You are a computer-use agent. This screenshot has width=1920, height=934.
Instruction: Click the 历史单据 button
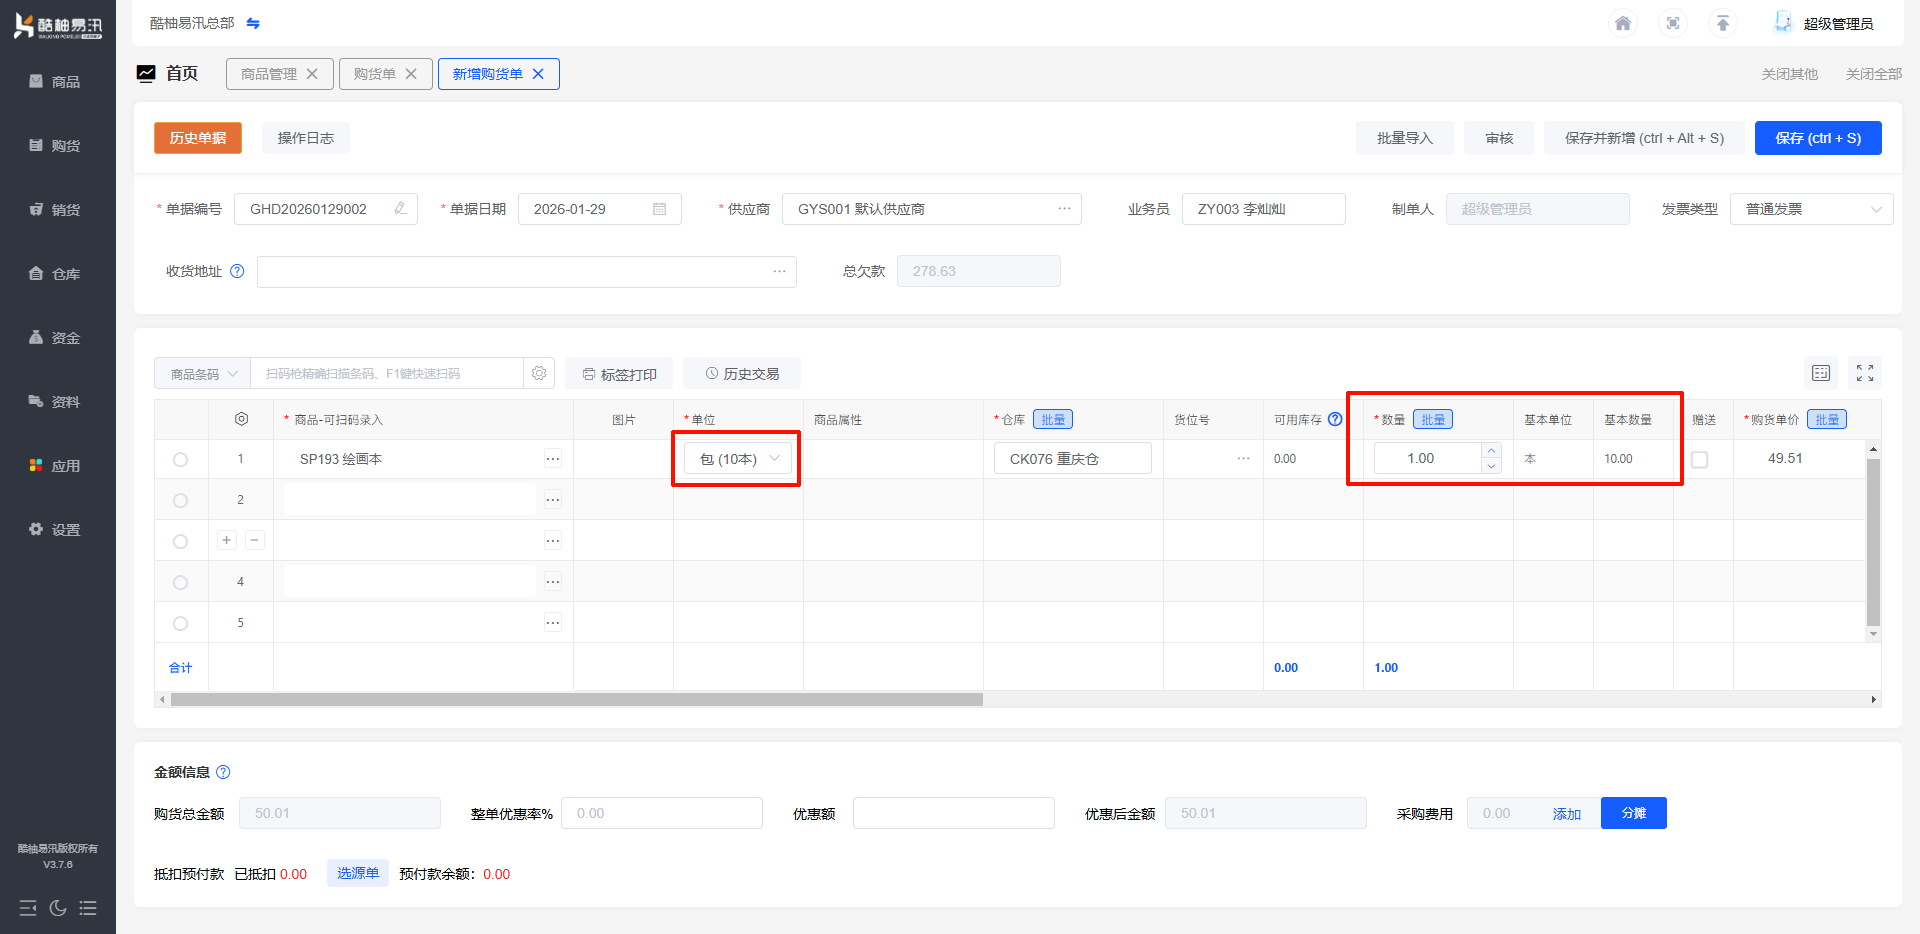pos(198,138)
